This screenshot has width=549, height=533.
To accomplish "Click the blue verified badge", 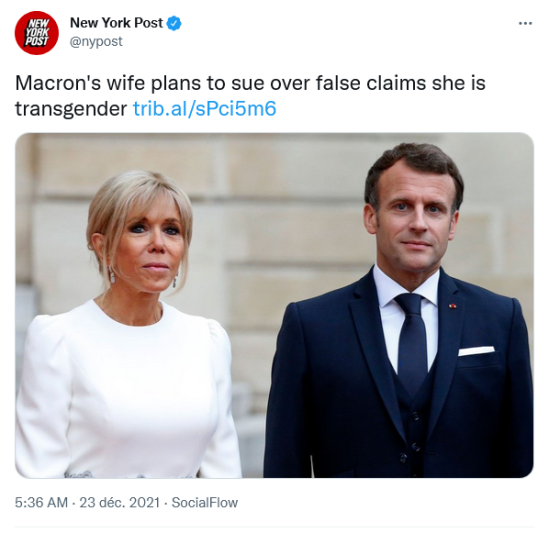I will pos(174,23).
